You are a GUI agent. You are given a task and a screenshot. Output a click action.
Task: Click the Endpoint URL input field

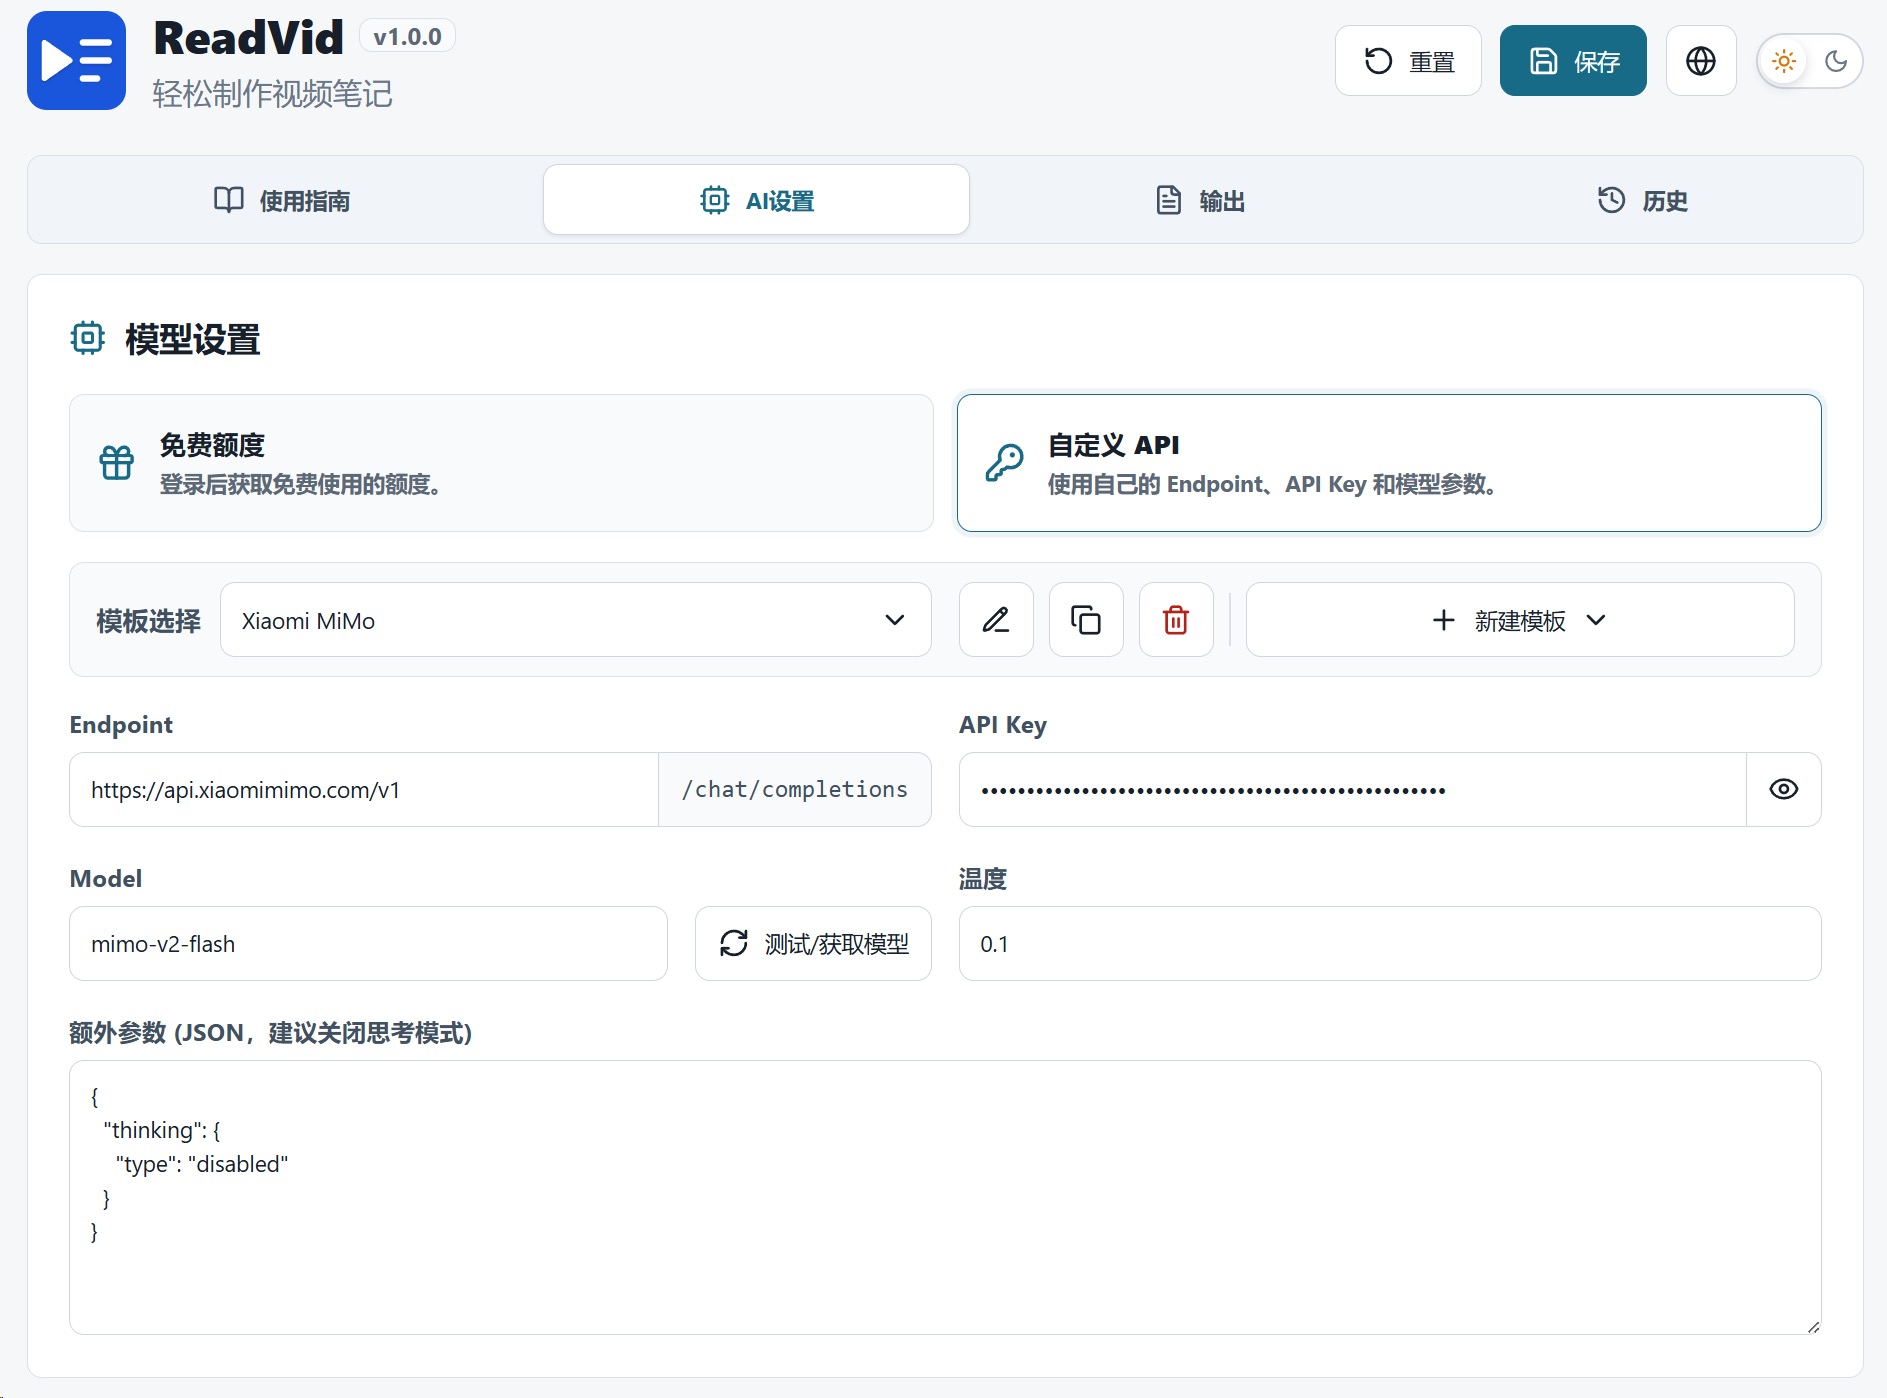(x=364, y=790)
